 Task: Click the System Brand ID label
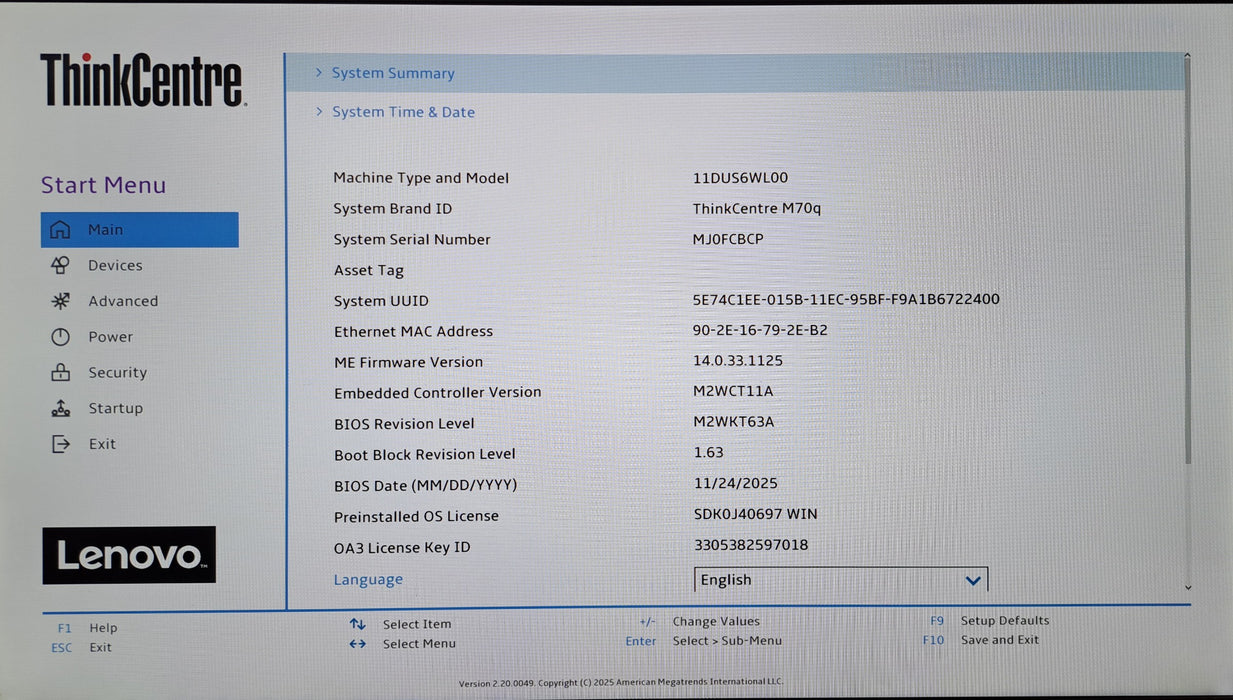point(393,209)
